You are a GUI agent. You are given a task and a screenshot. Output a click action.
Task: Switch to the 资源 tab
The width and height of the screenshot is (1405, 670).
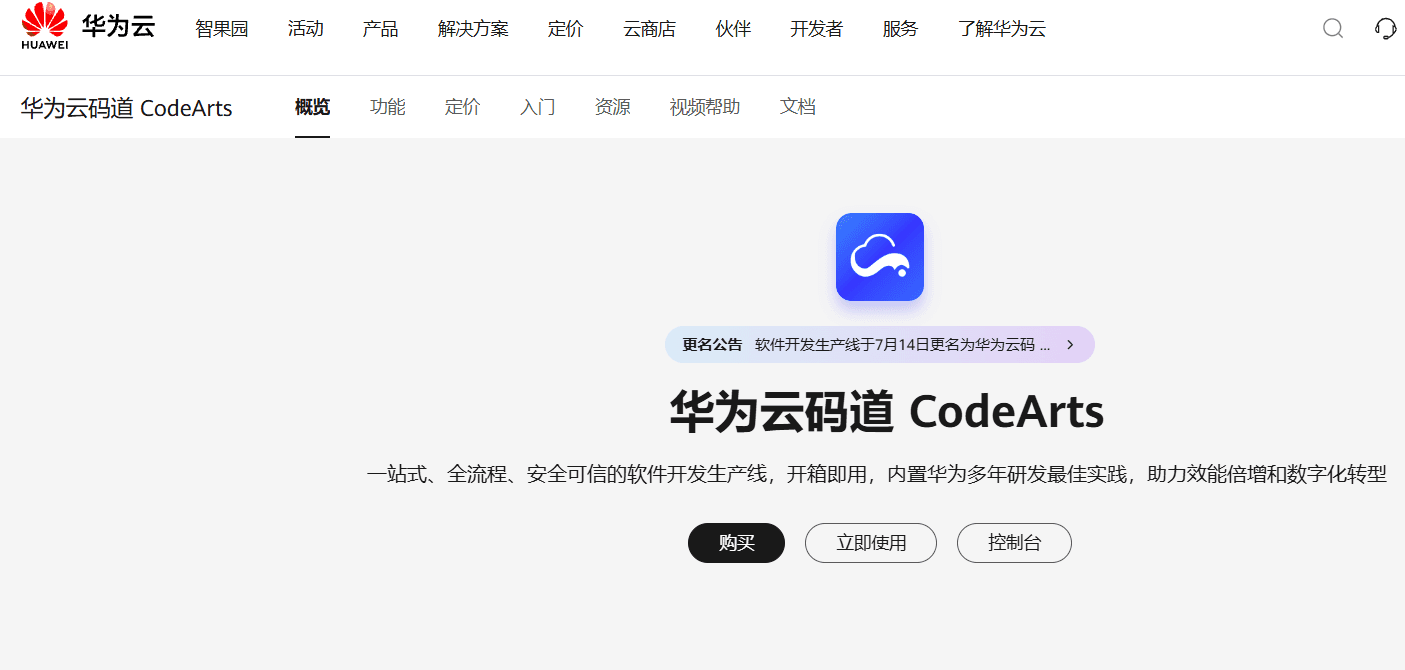612,107
